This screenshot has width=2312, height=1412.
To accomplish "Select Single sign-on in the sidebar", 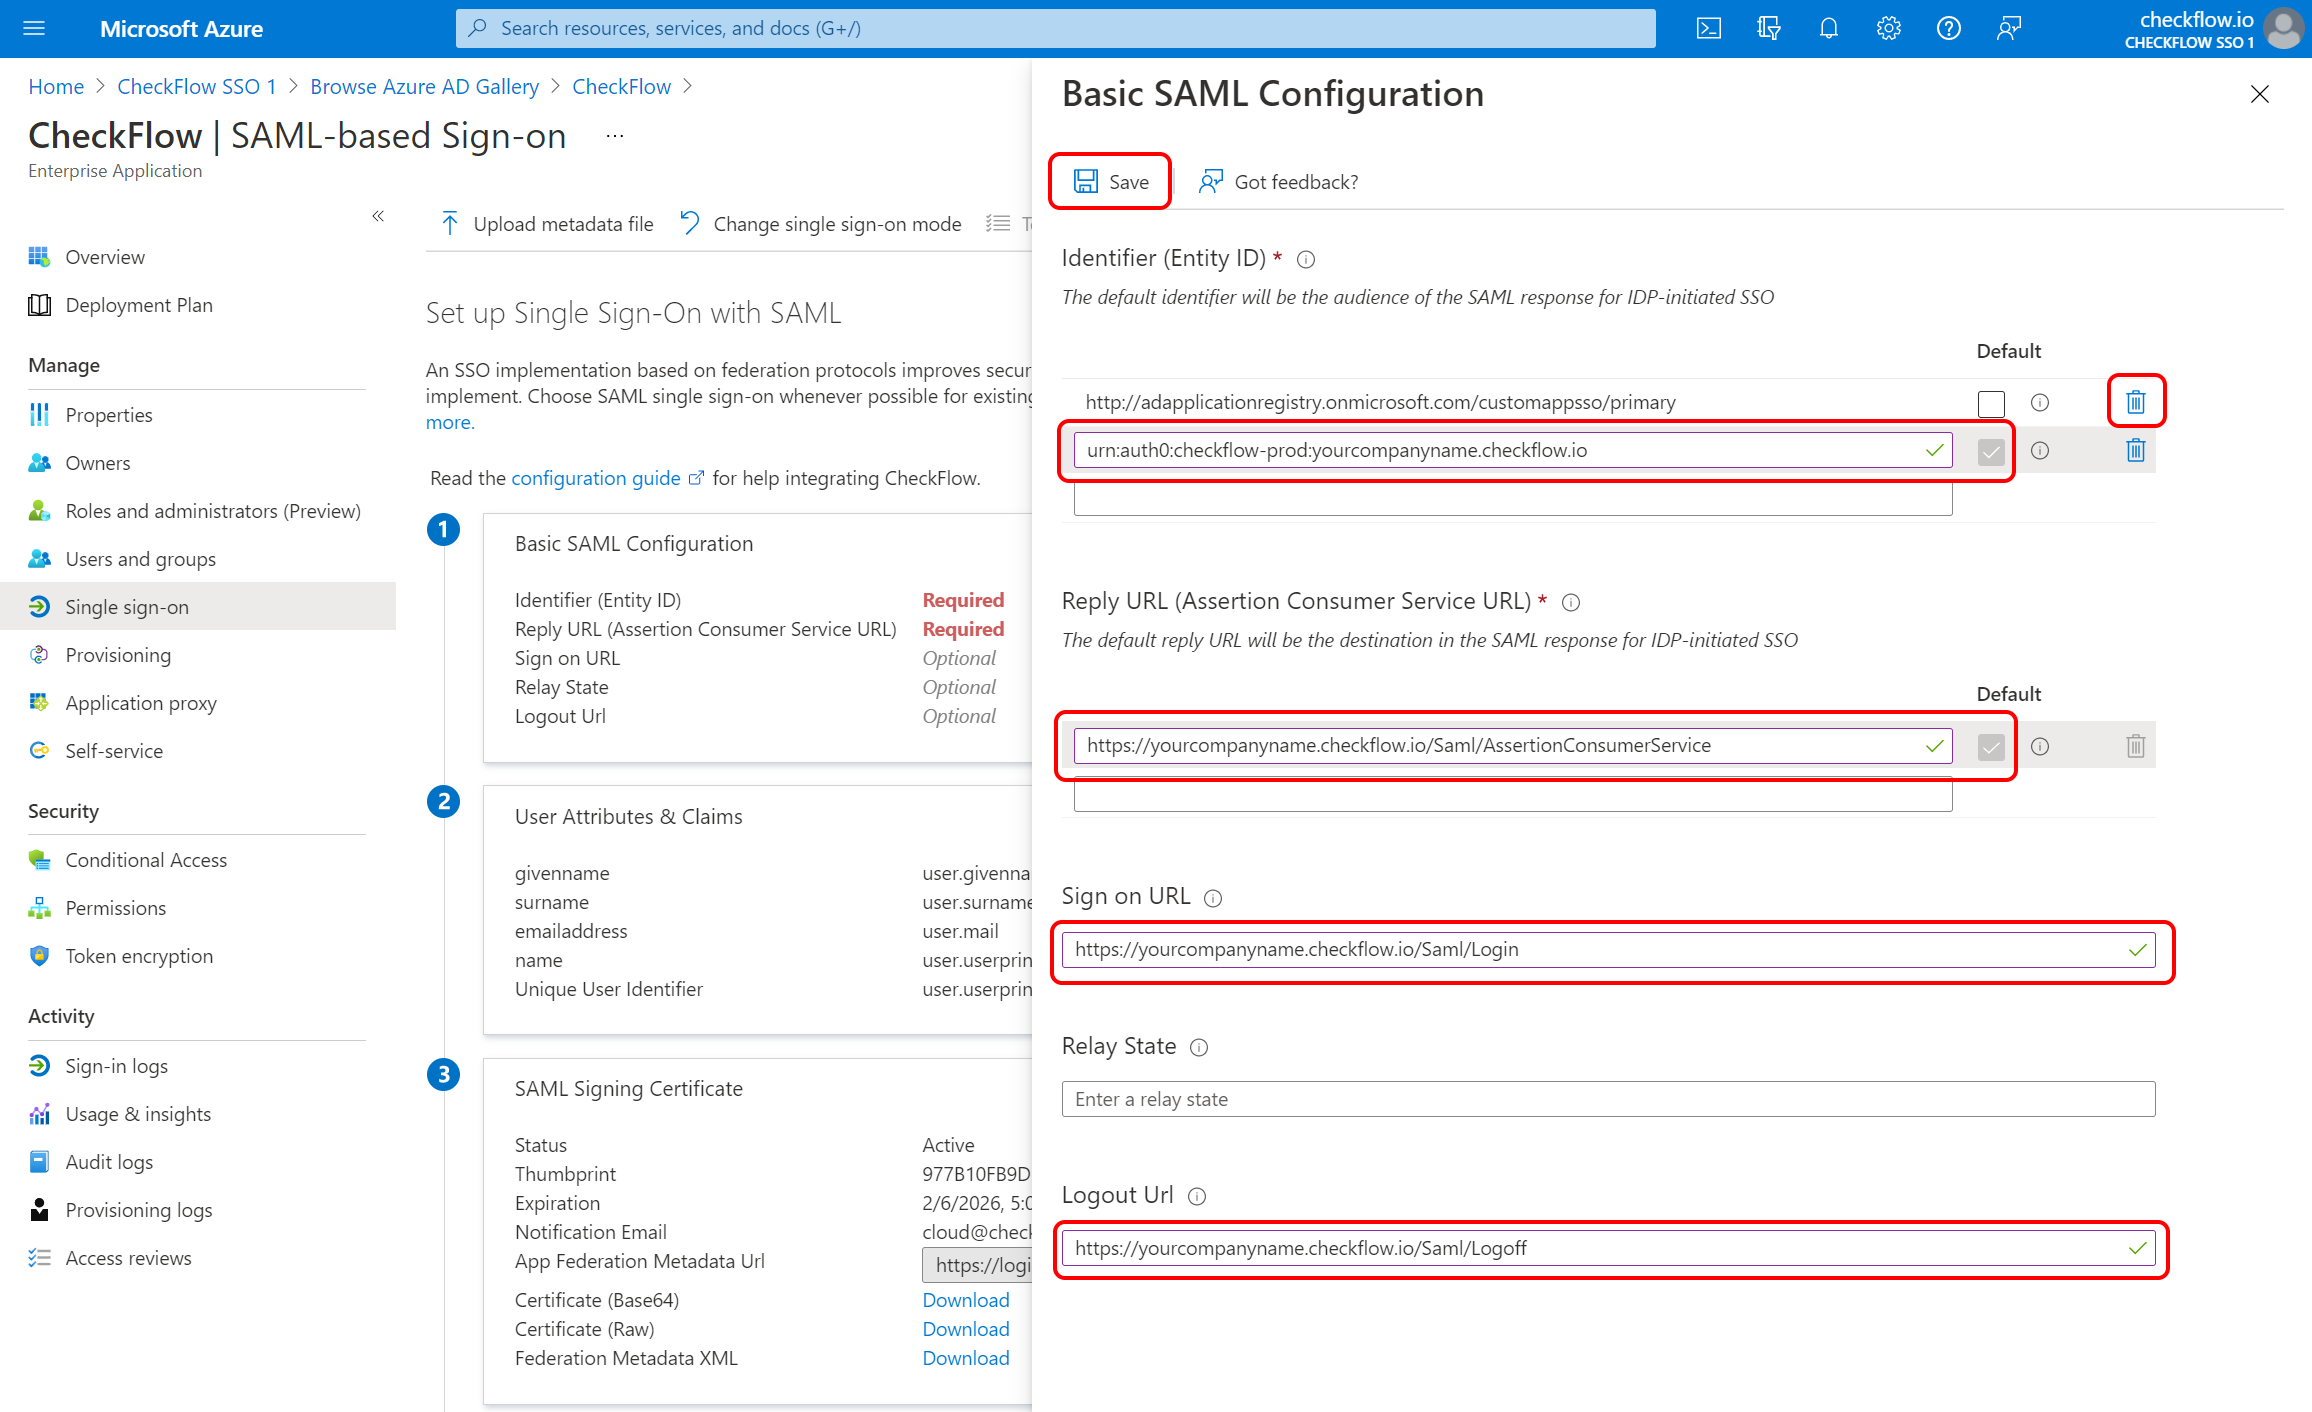I will 198,607.
